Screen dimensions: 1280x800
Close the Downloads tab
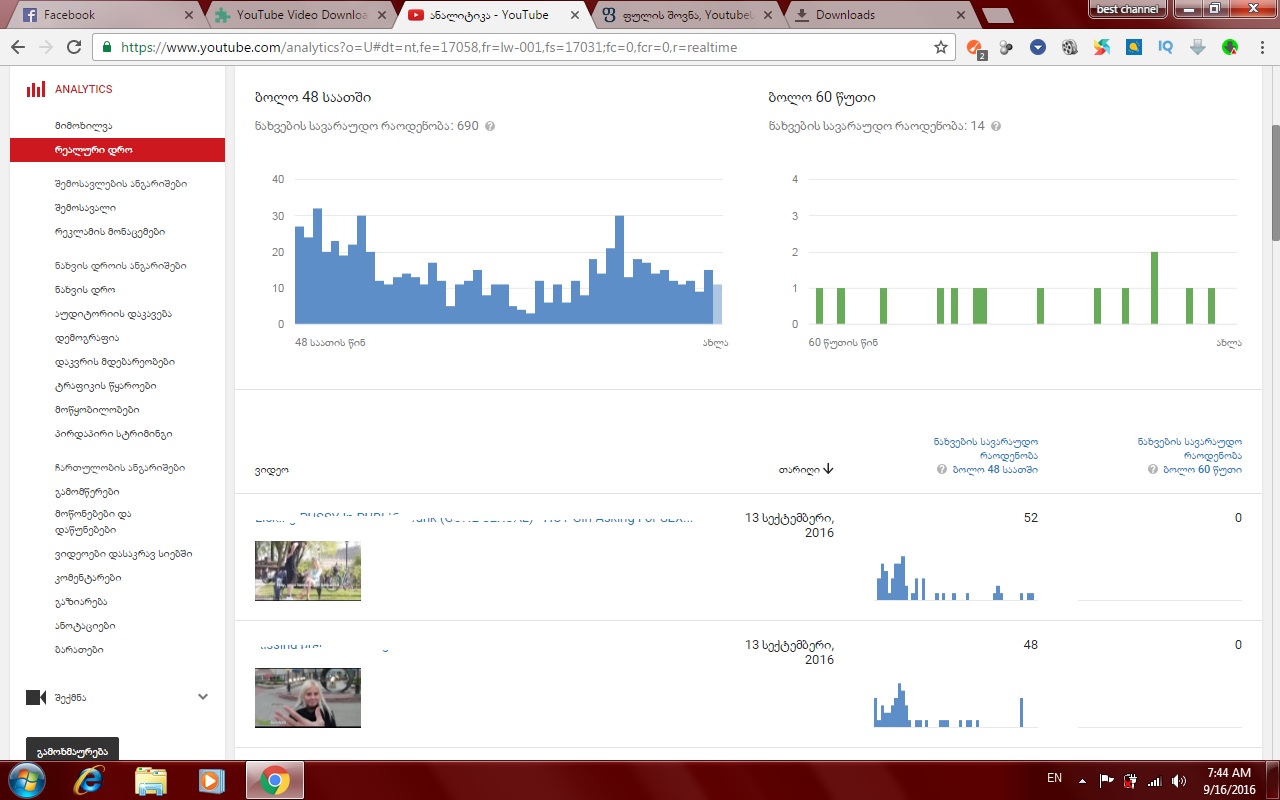click(960, 15)
